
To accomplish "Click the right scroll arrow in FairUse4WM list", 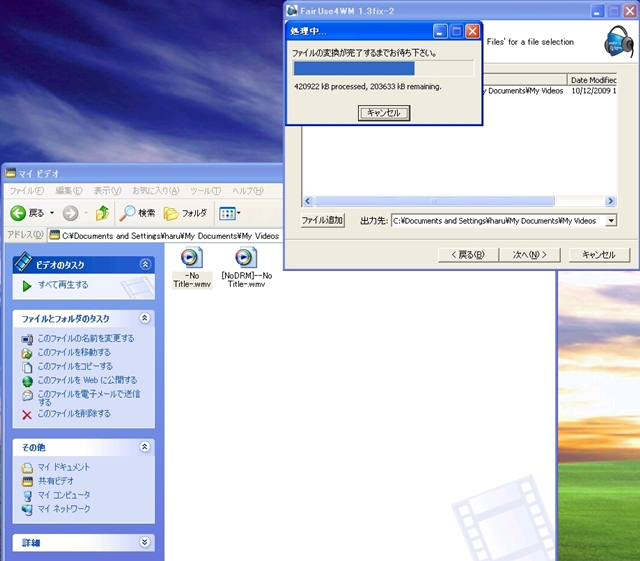I will tap(611, 200).
